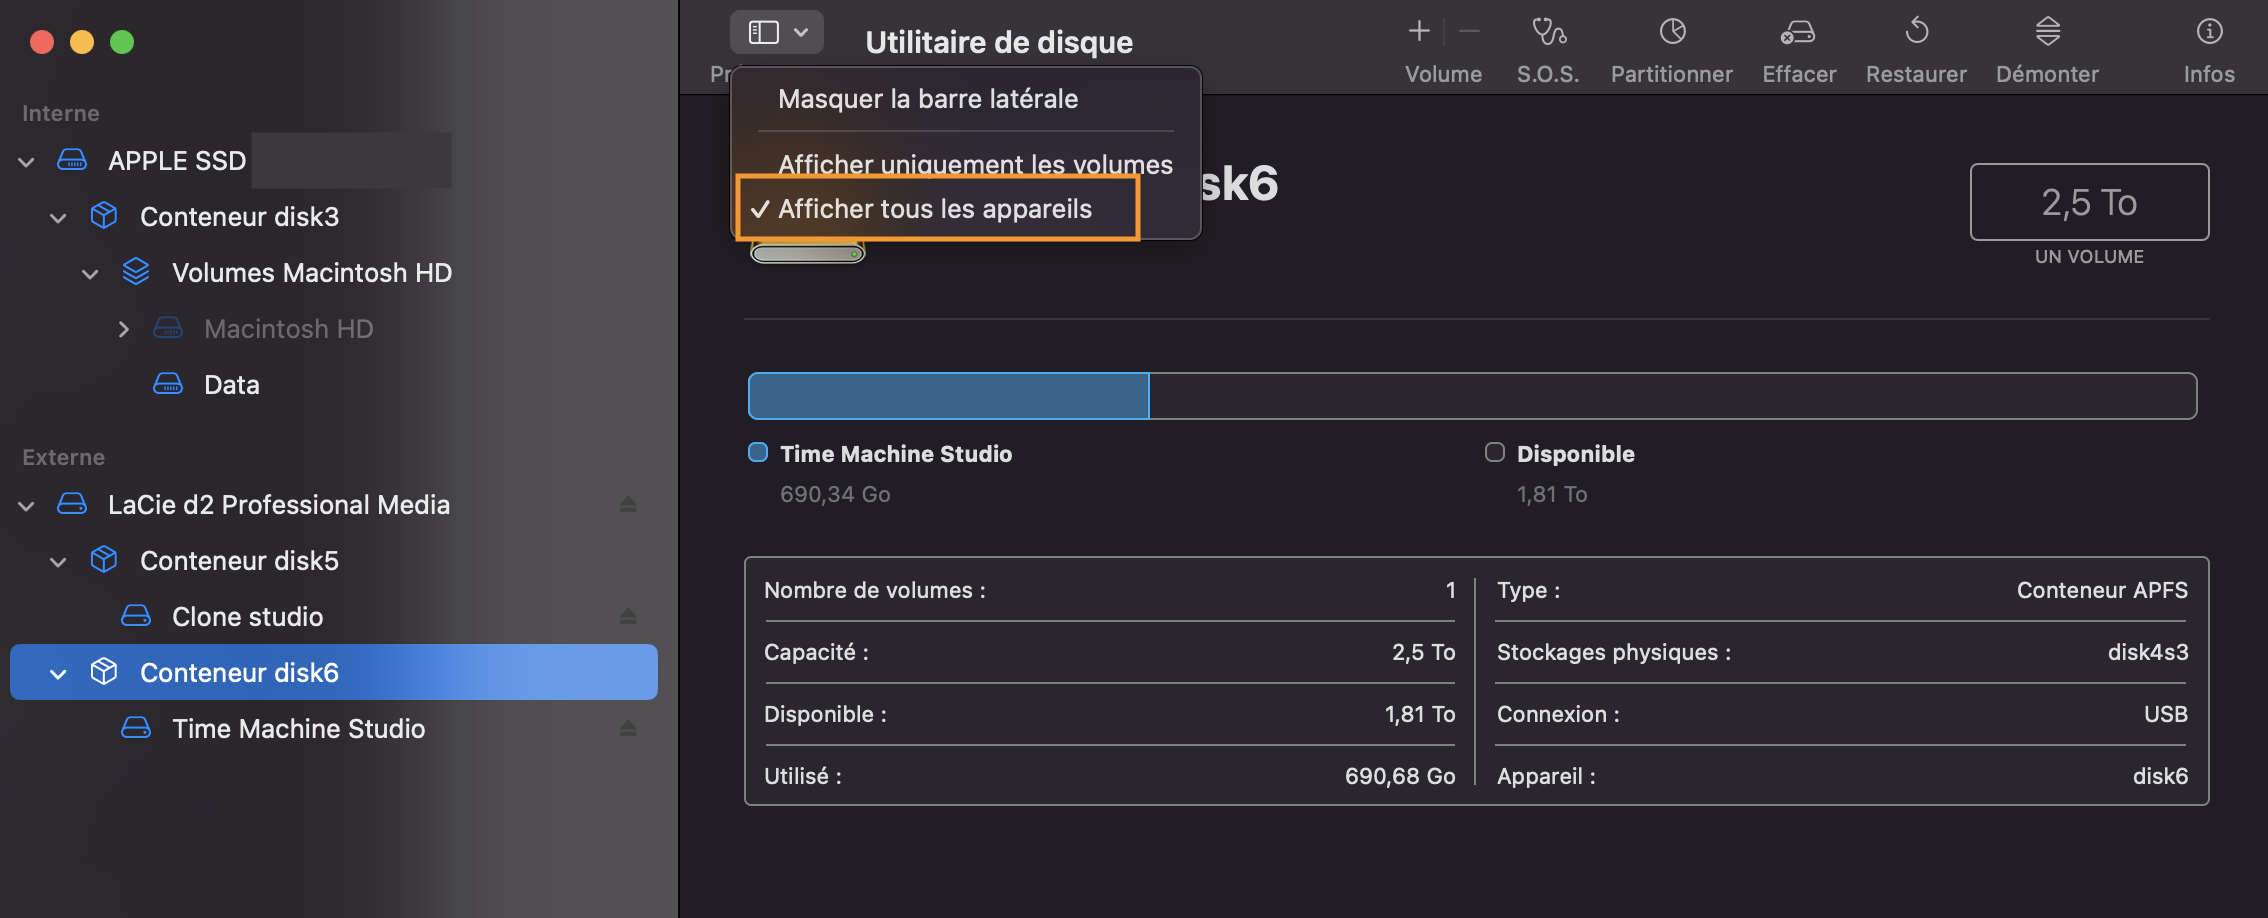Collapse the APPLE SSD tree

[x=27, y=161]
